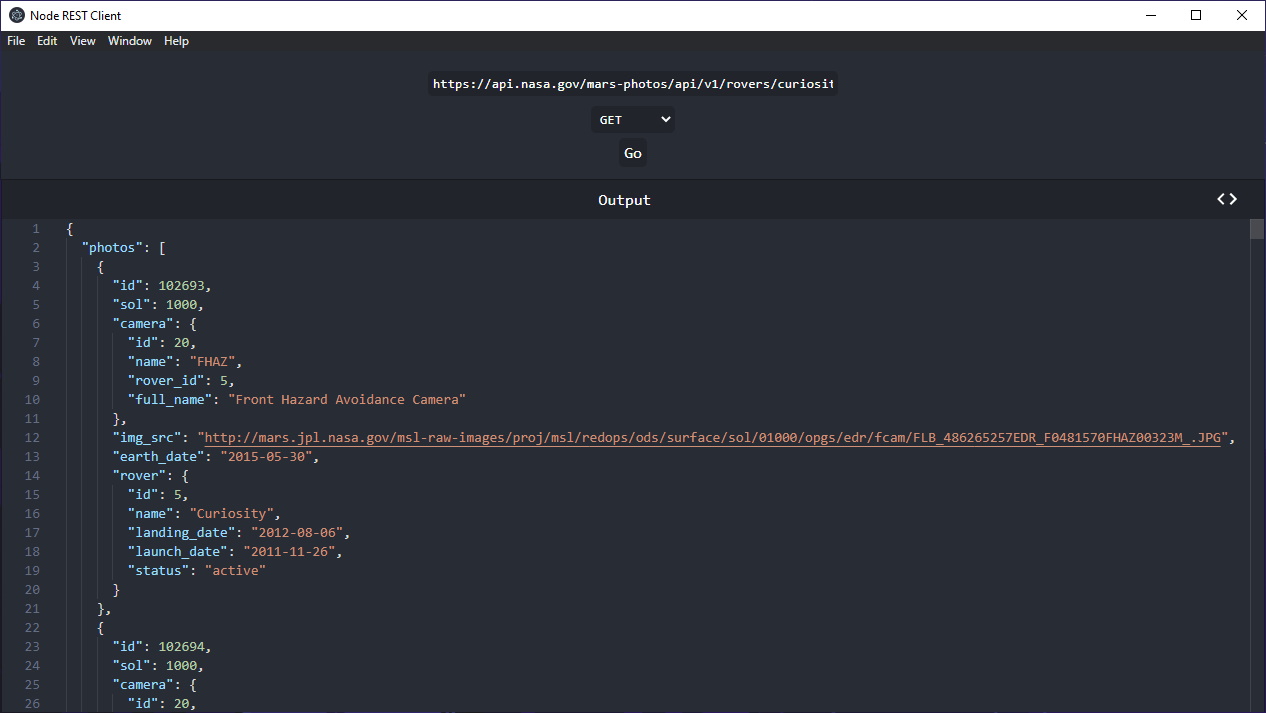Click the "sol" value 1000 on line 24
Screen dimensions: 1266x713
[181, 665]
